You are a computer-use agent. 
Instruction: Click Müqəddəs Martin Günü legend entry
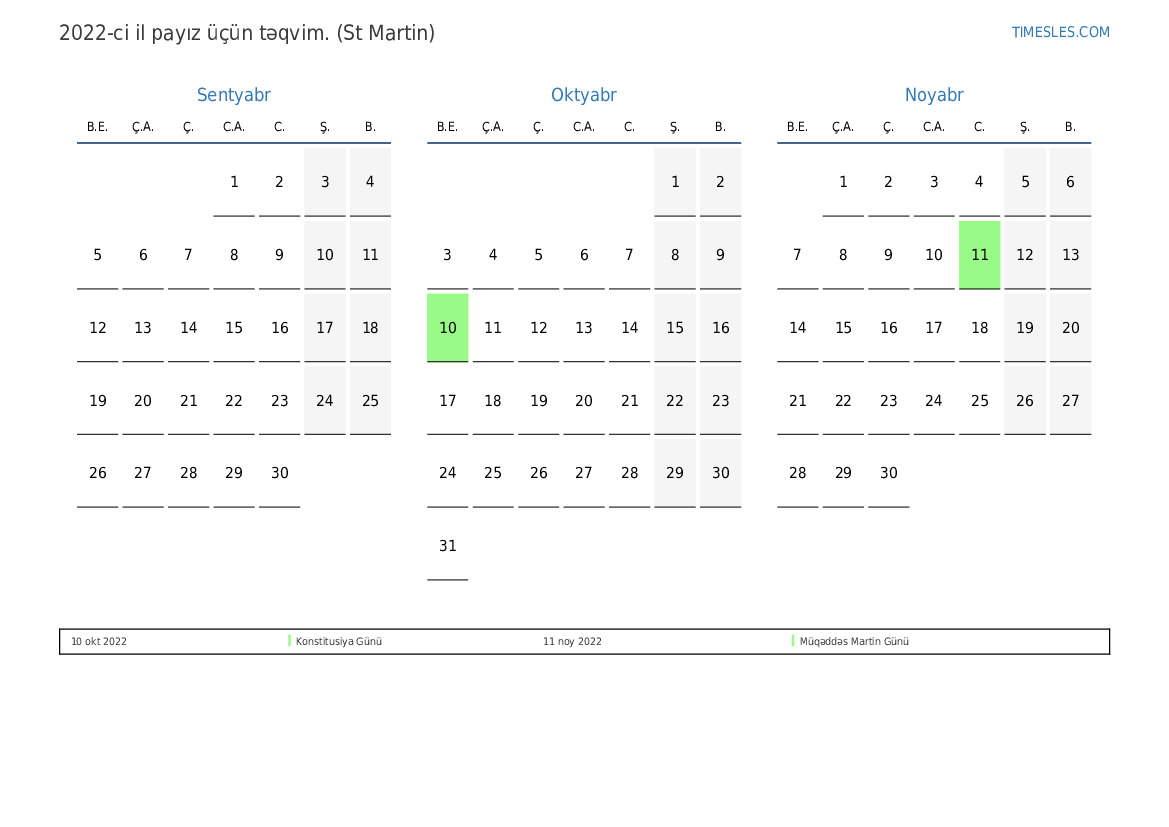pos(854,642)
